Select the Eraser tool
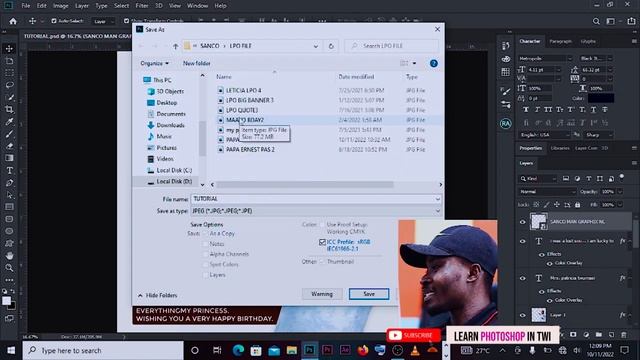Screen dimensions: 640x360 [9, 146]
